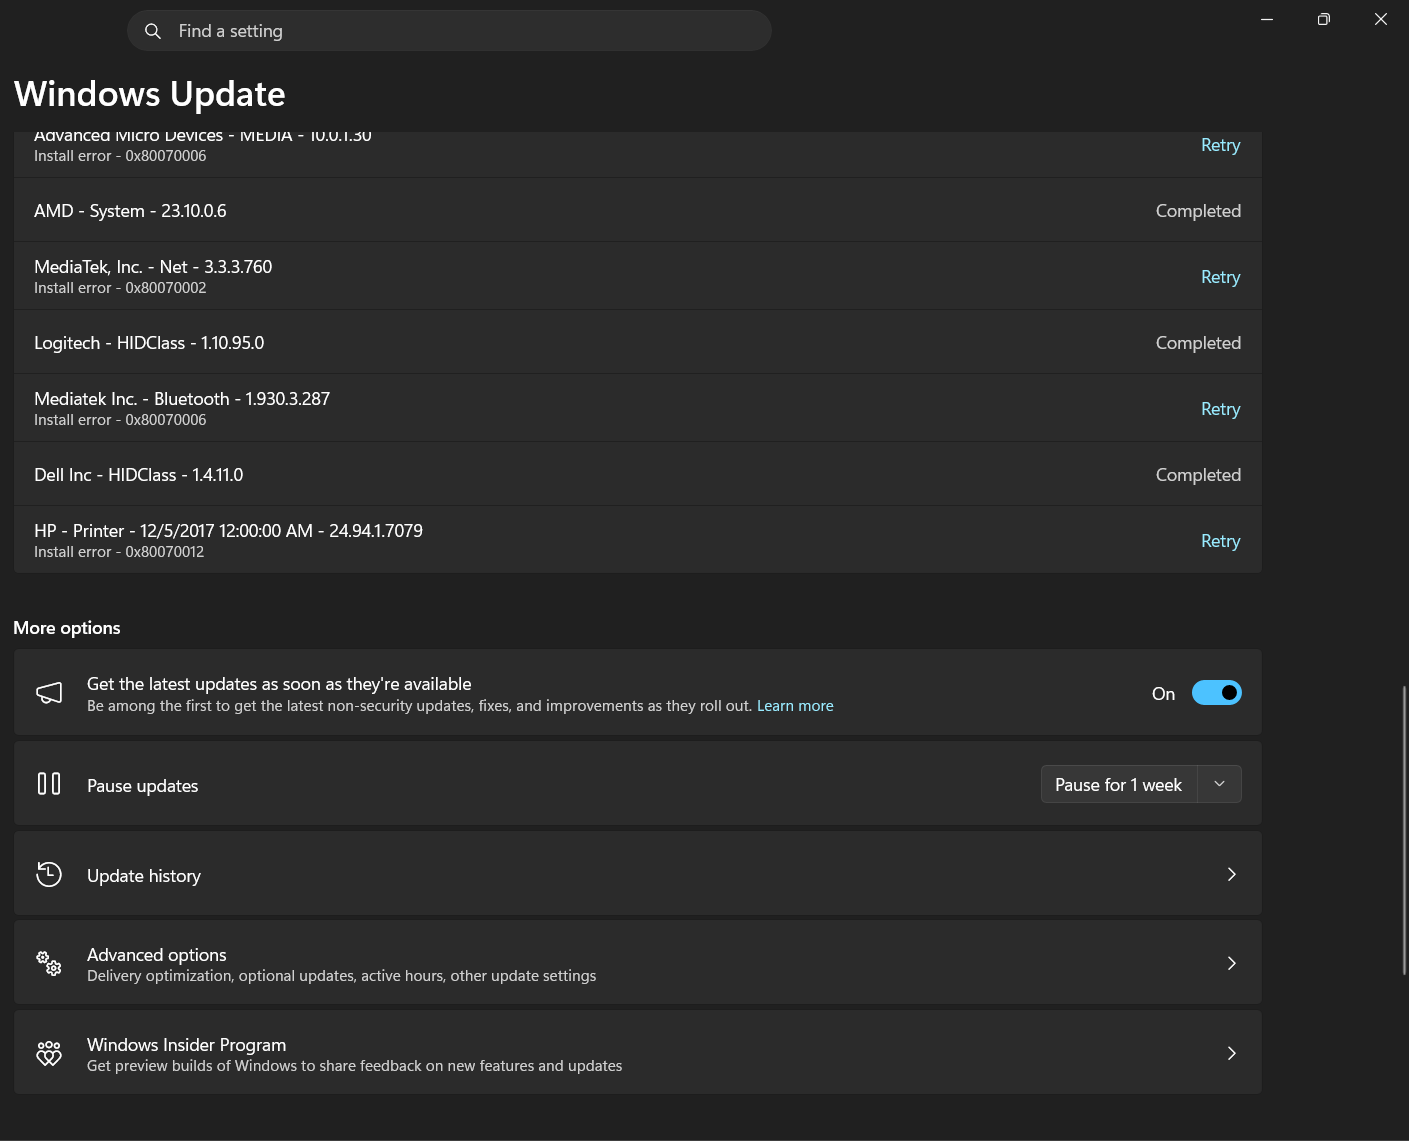Viewport: 1409px width, 1141px height.
Task: Click the search magnifier icon
Action: [x=153, y=31]
